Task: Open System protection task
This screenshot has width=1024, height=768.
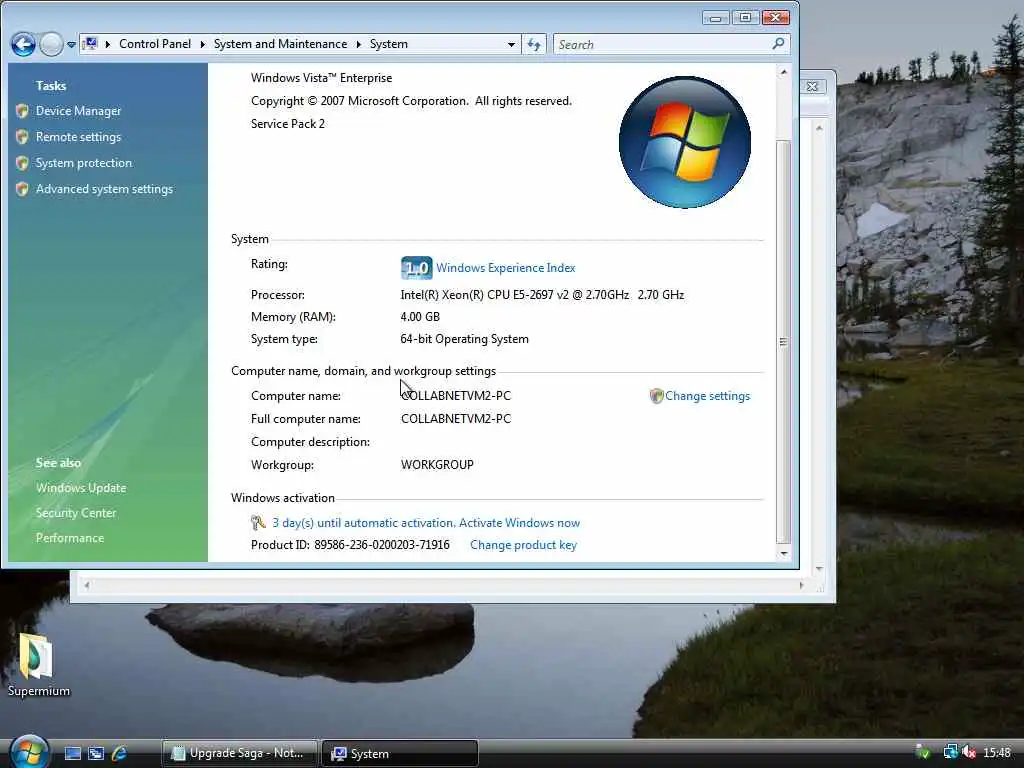Action: (84, 163)
